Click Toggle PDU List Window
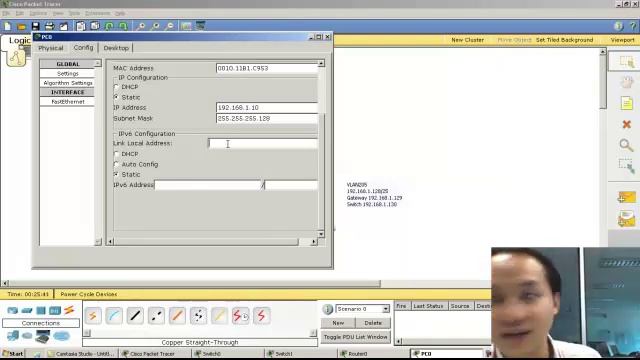 click(356, 337)
